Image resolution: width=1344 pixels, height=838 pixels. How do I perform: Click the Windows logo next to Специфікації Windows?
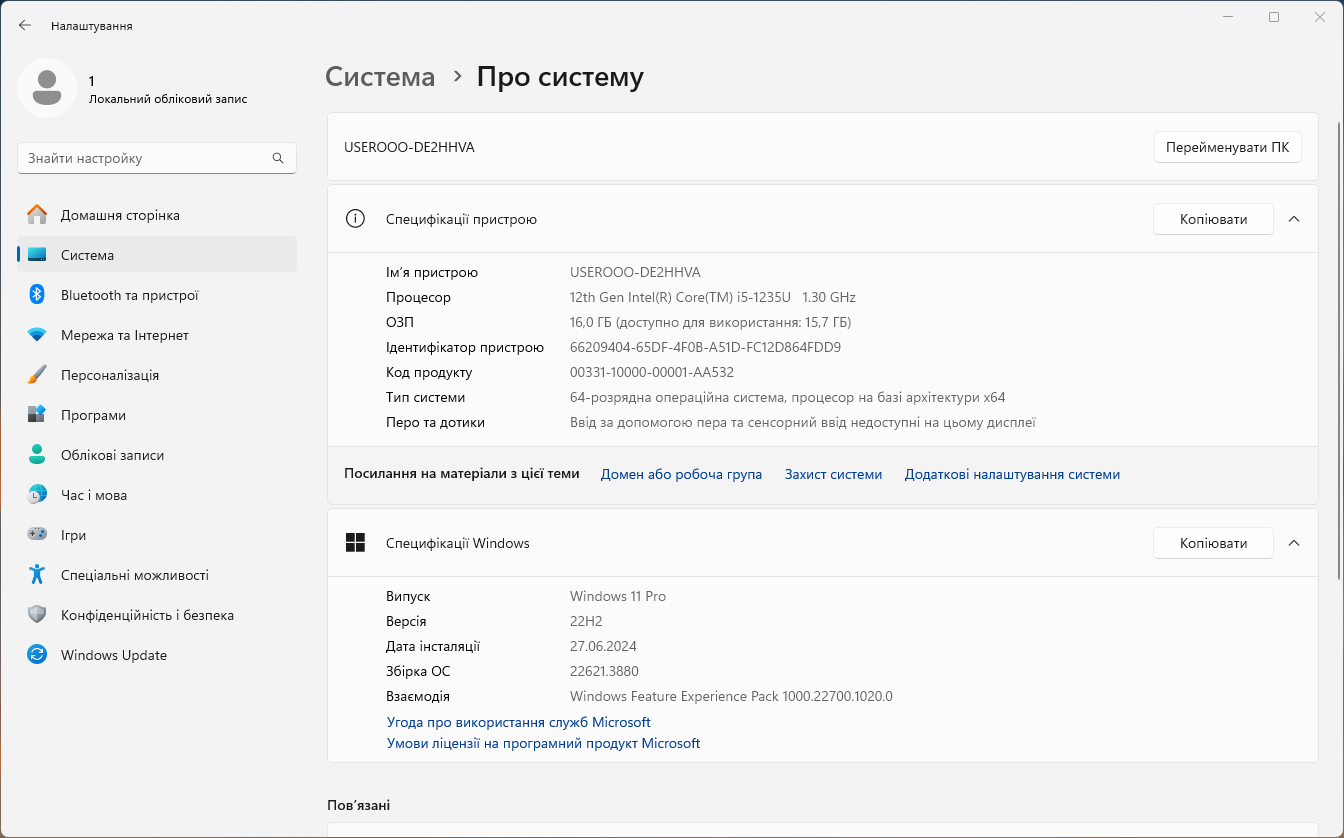(x=355, y=543)
